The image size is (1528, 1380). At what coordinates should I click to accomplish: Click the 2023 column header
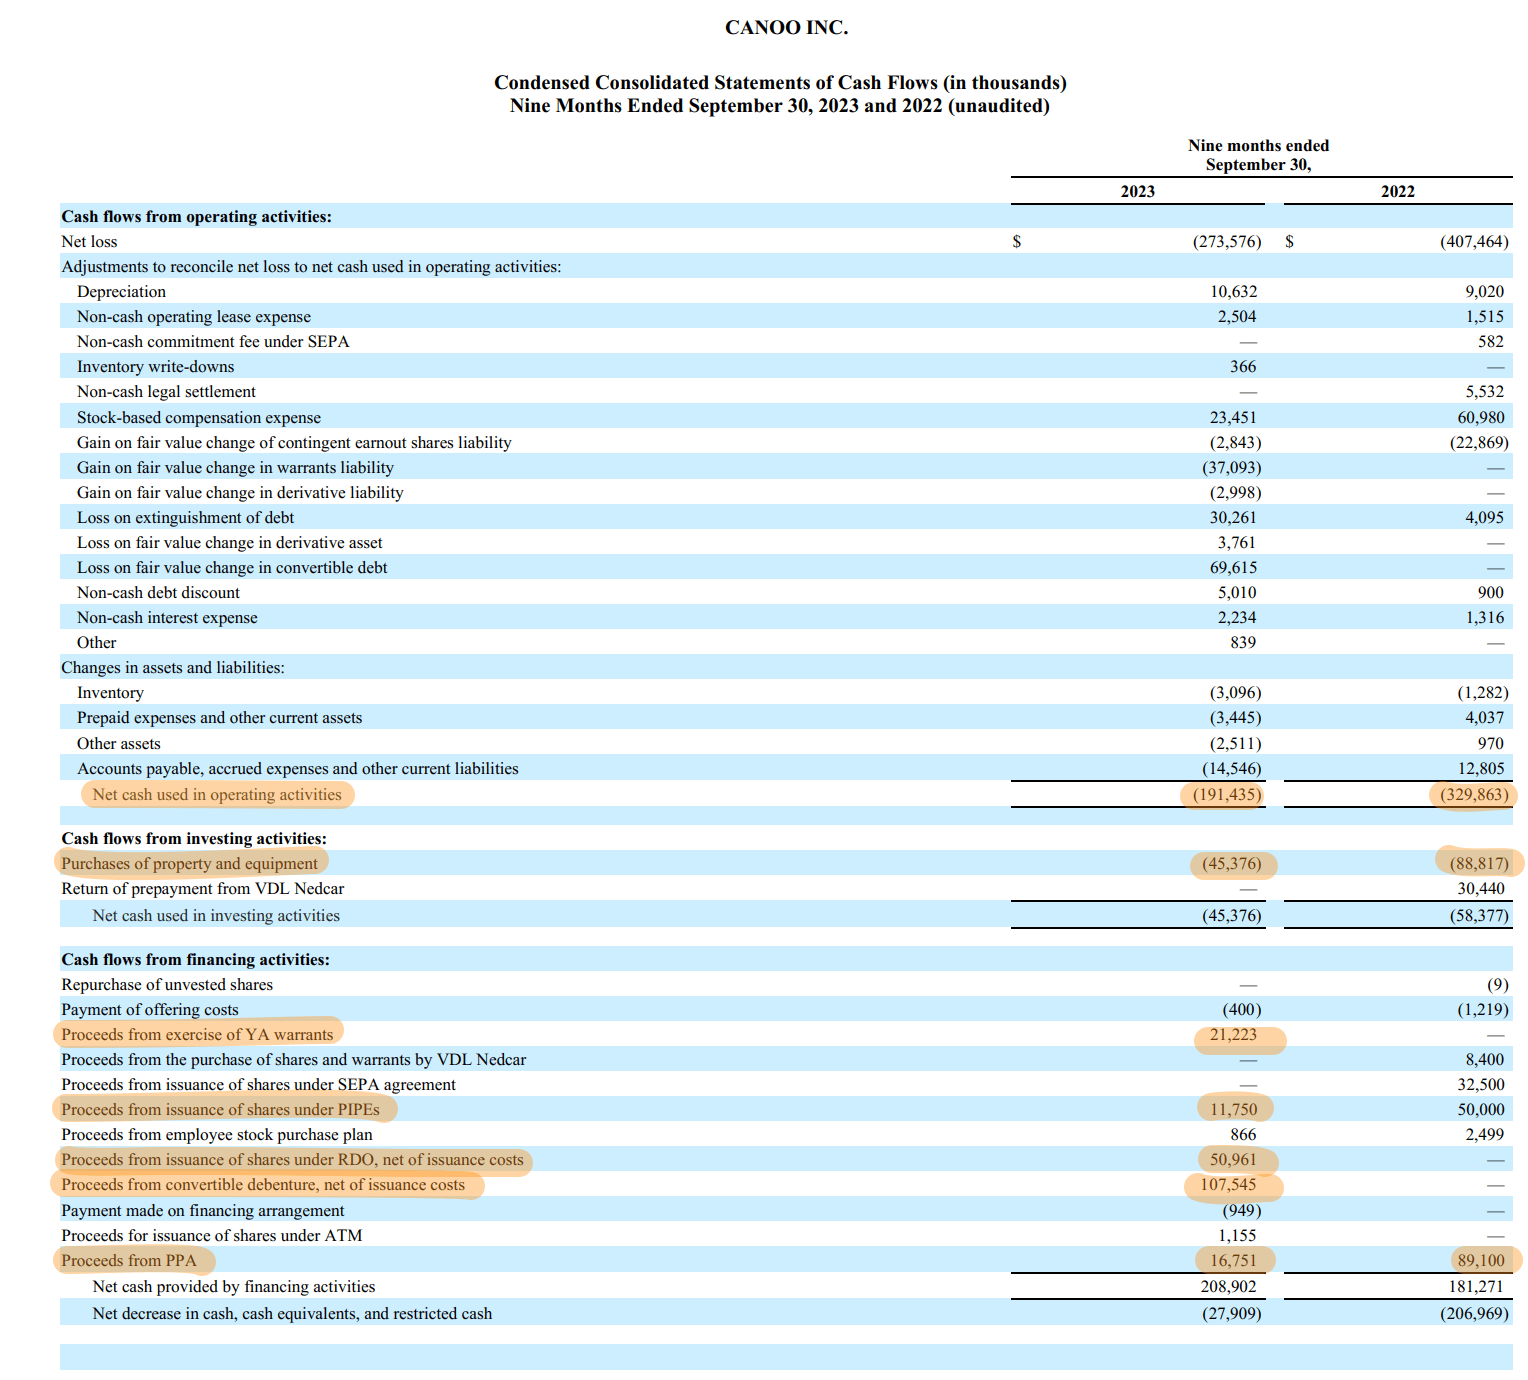(x=1137, y=192)
